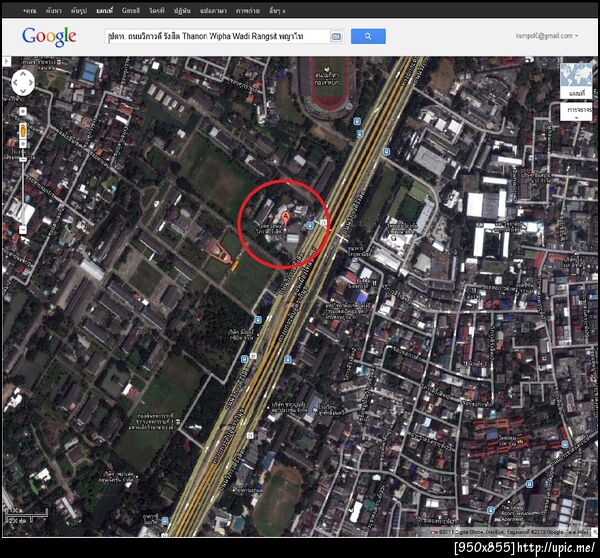Open ค้นหา (Search) in the top bar

pos(53,11)
